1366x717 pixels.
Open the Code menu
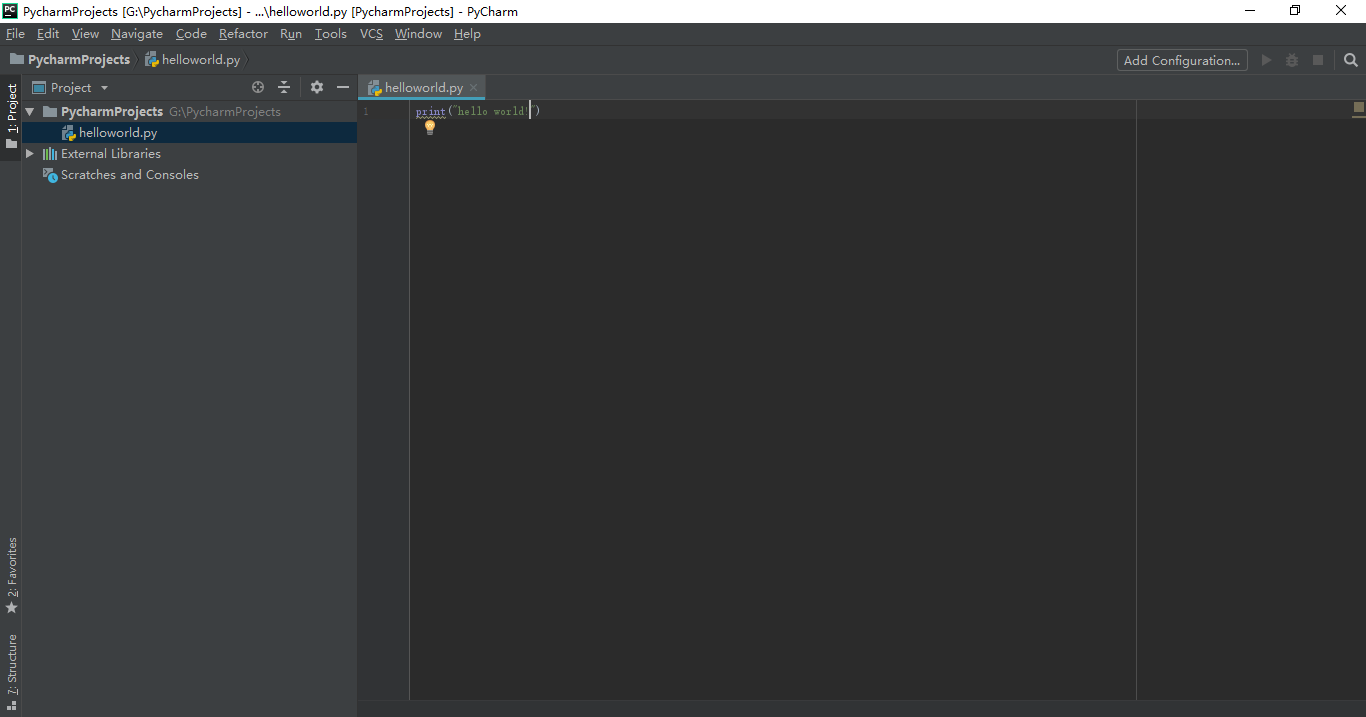point(191,34)
